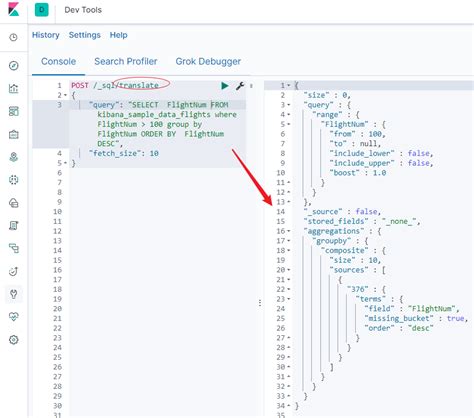Switch to the Search Profiler tab
This screenshot has height=418, width=474.
pos(126,61)
